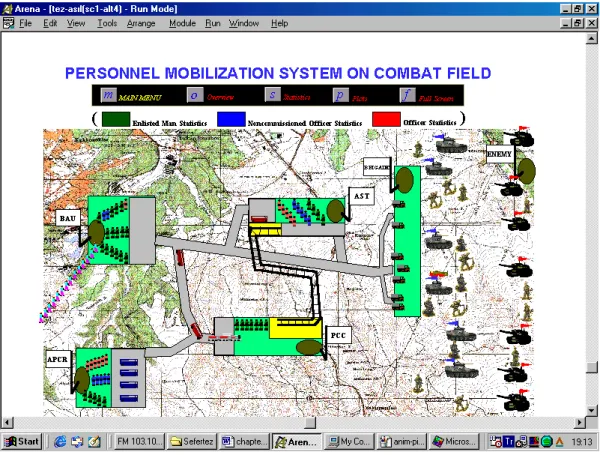The width and height of the screenshot is (600, 455).
Task: Open the Help menu
Action: point(279,23)
